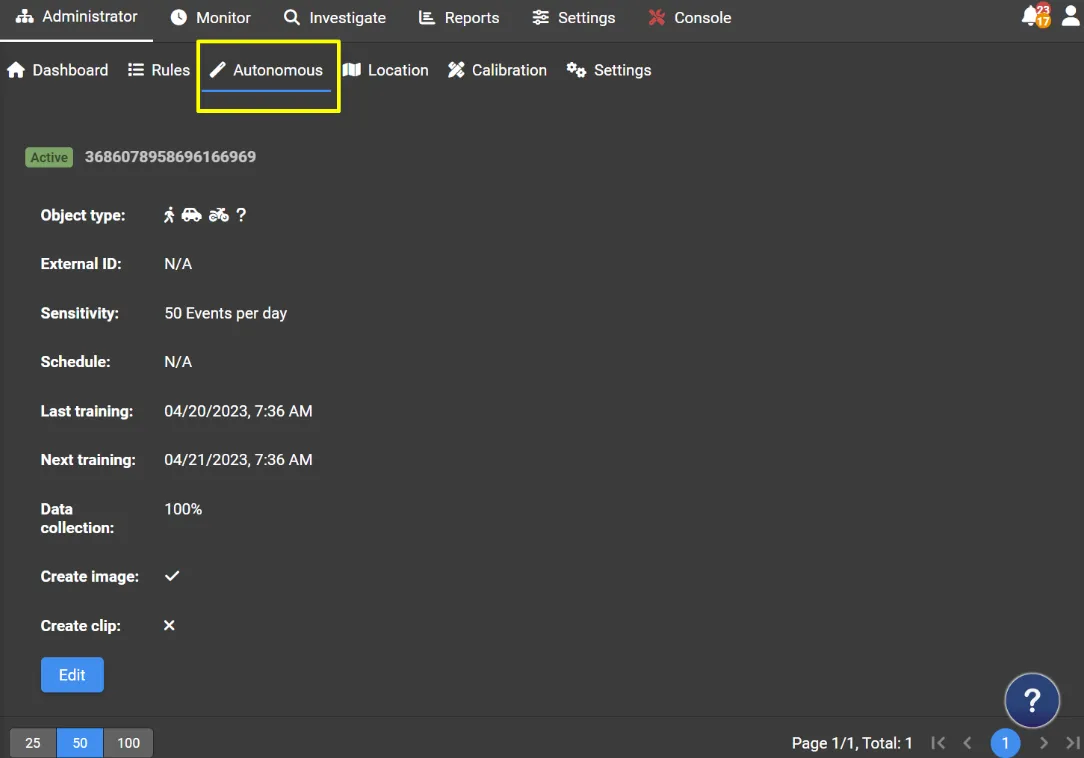
Task: Open the user account menu
Action: click(1070, 15)
